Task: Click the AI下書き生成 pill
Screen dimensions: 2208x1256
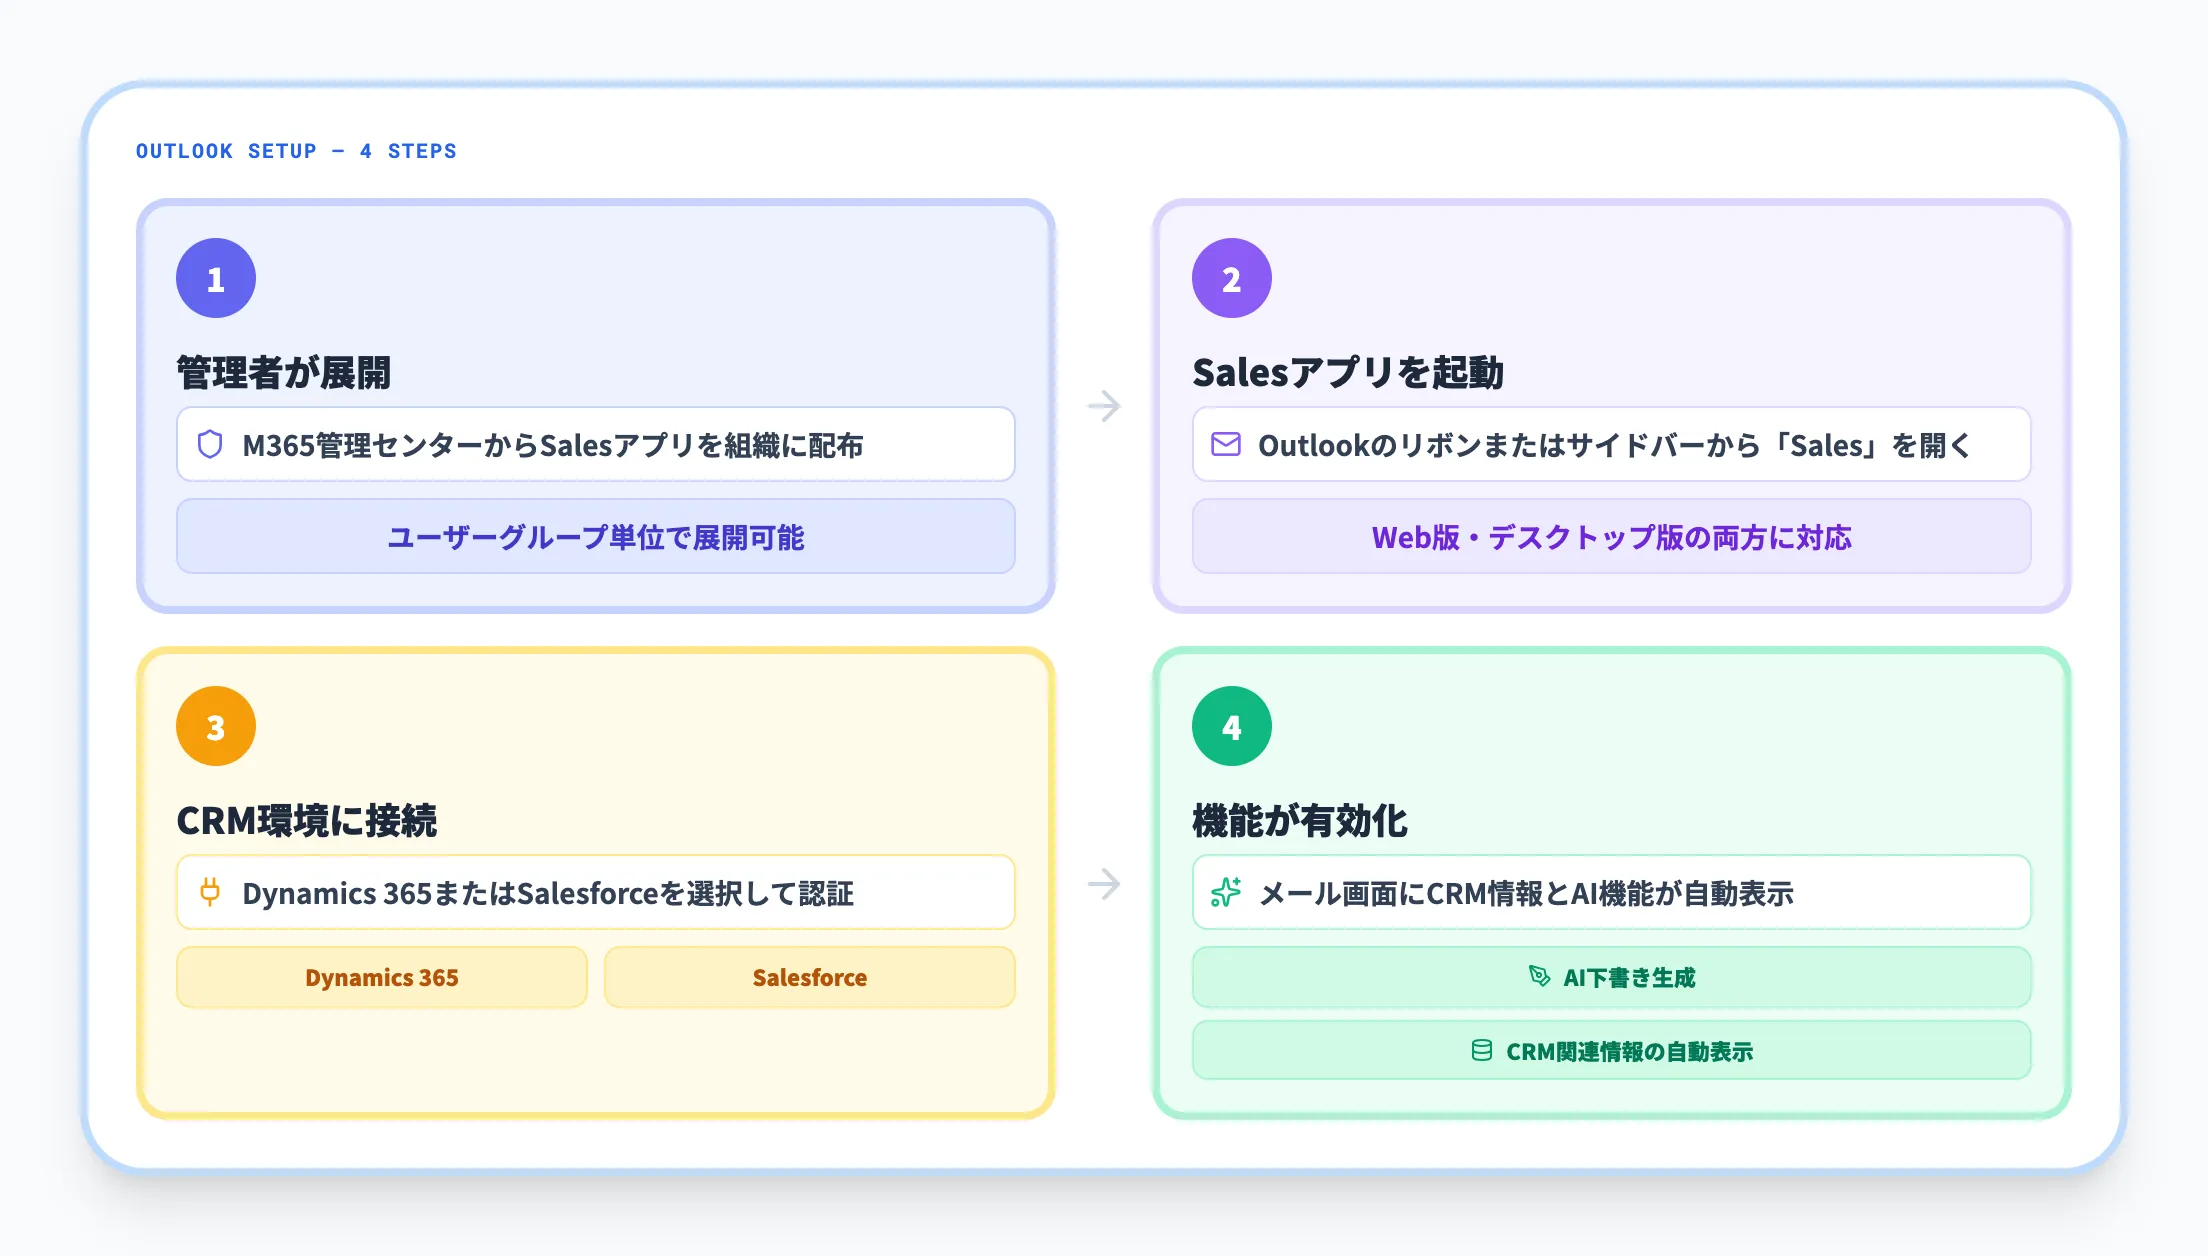Action: click(1609, 977)
